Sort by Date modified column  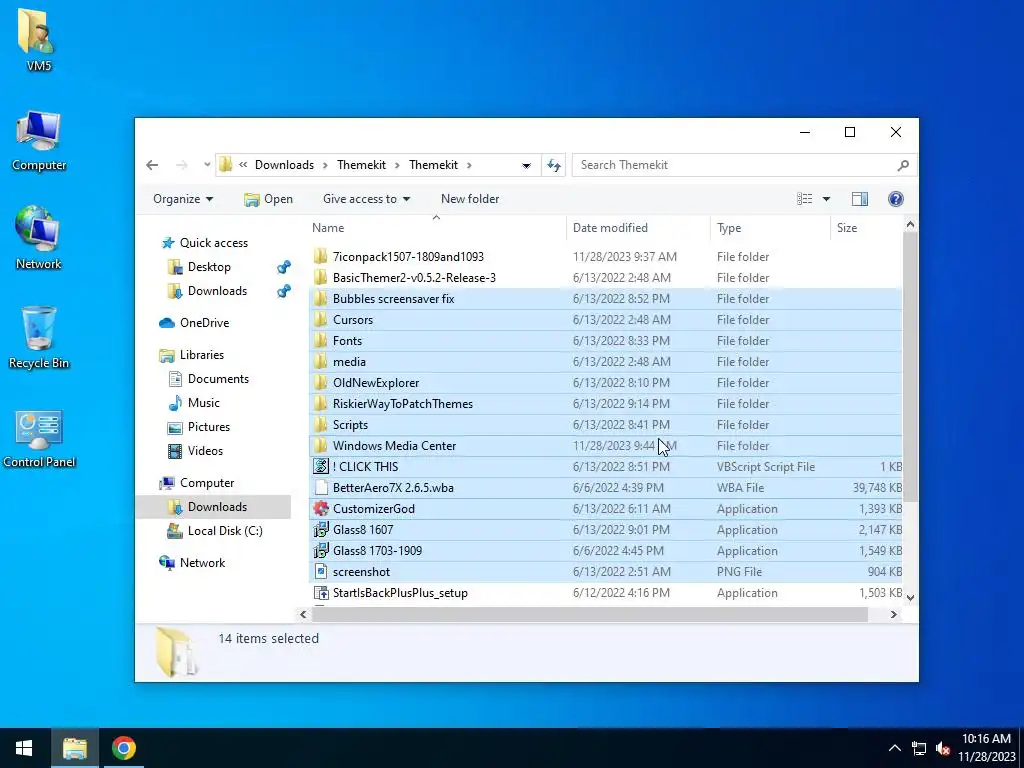[x=638, y=228]
